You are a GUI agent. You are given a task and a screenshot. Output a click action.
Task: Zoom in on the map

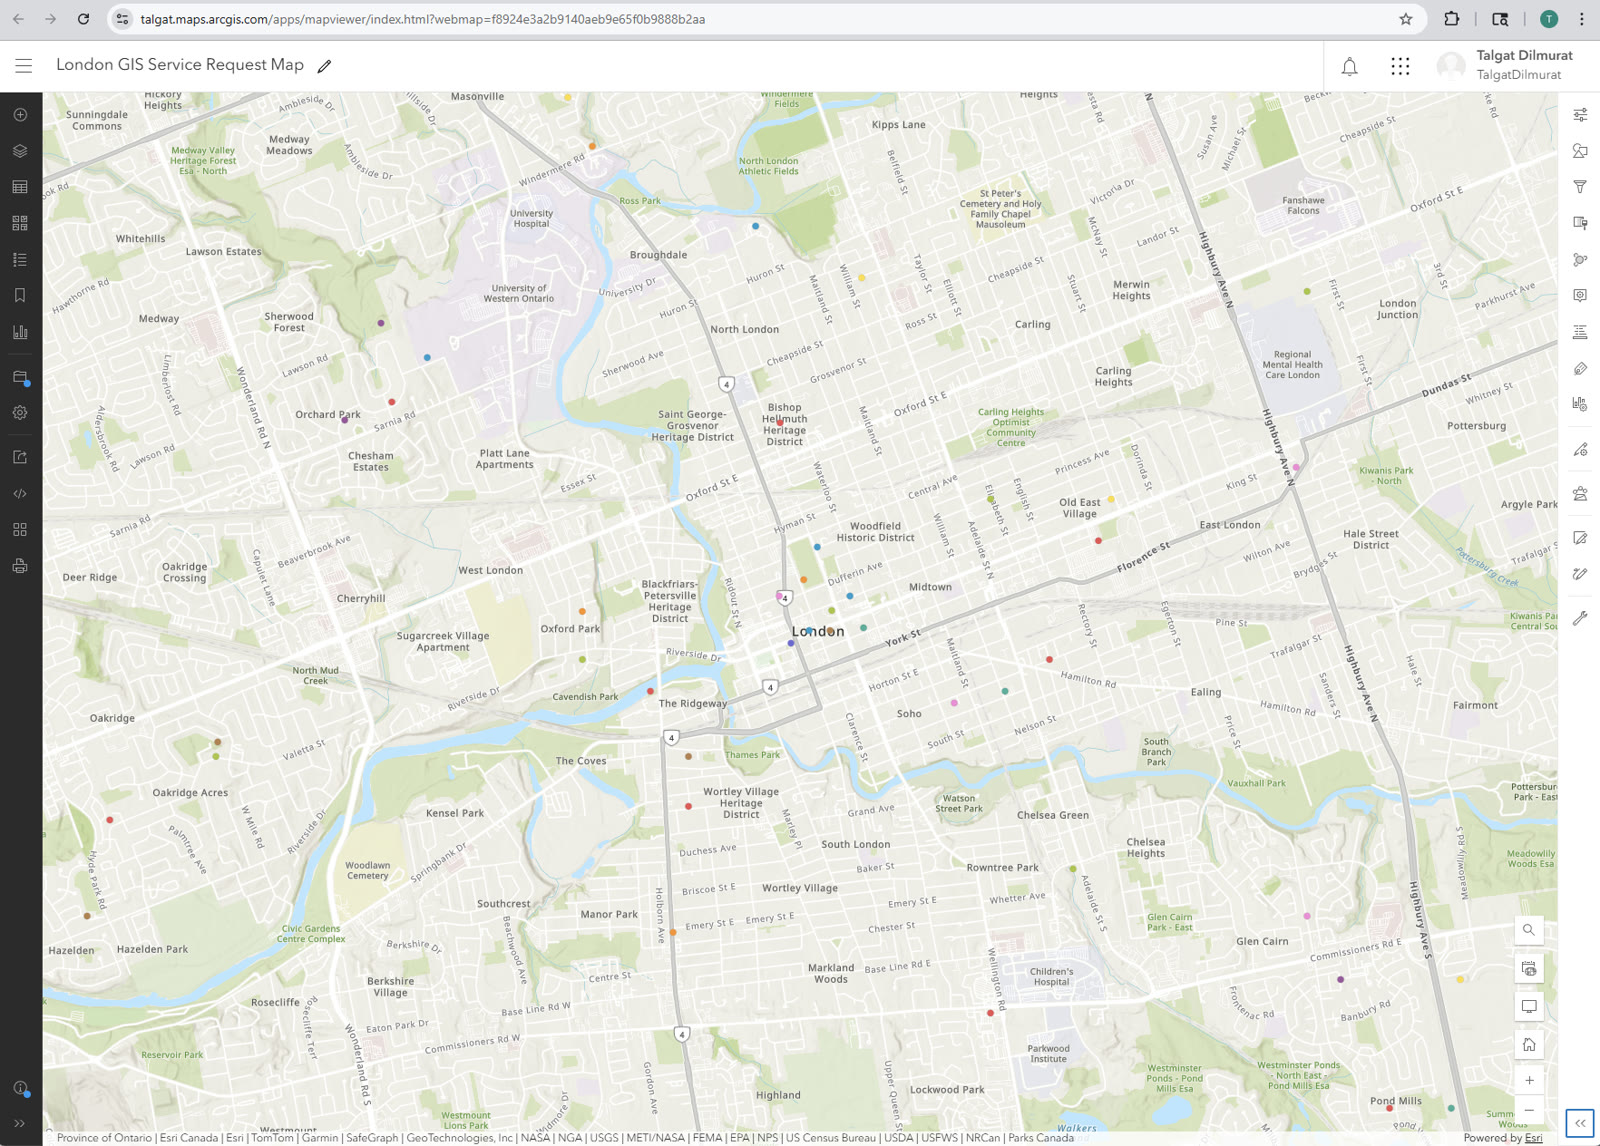pyautogui.click(x=1529, y=1080)
